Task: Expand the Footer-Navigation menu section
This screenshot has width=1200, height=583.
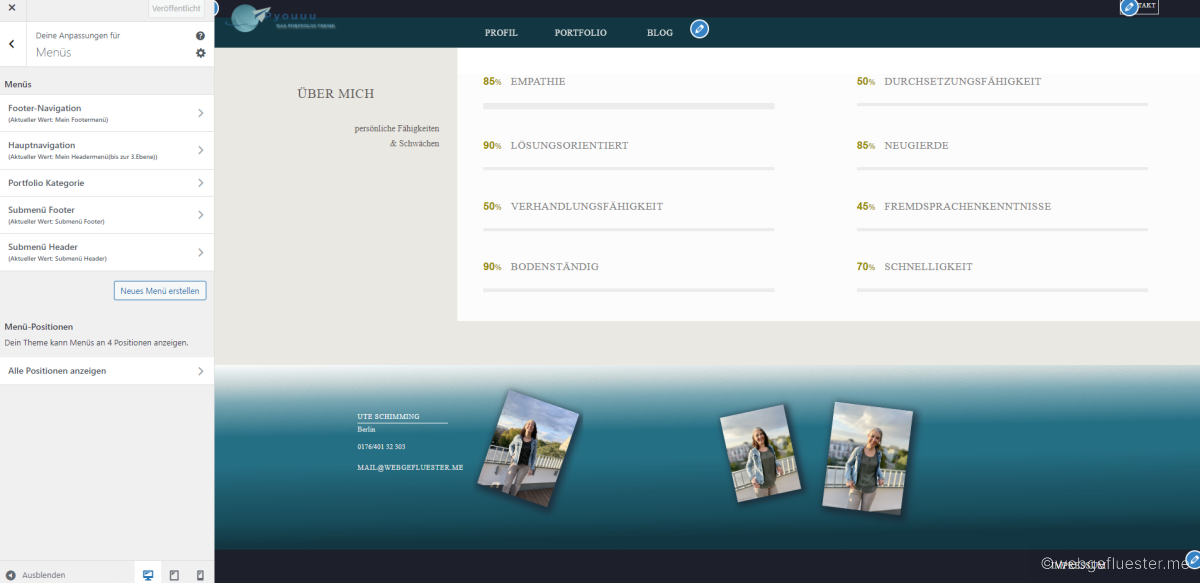Action: tap(107, 113)
